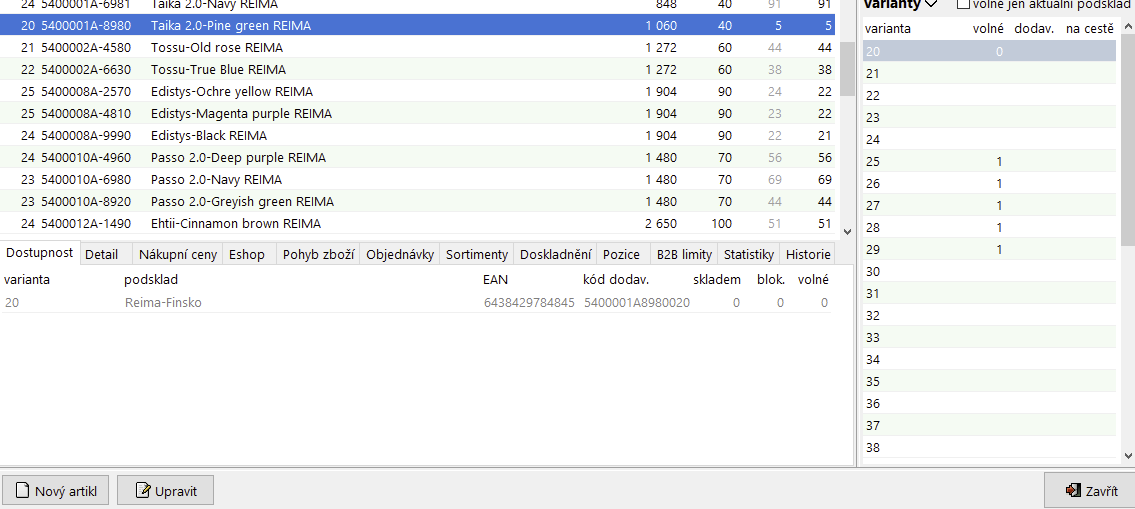Switch to the B2B limity tab
The width and height of the screenshot is (1135, 509).
(x=684, y=254)
